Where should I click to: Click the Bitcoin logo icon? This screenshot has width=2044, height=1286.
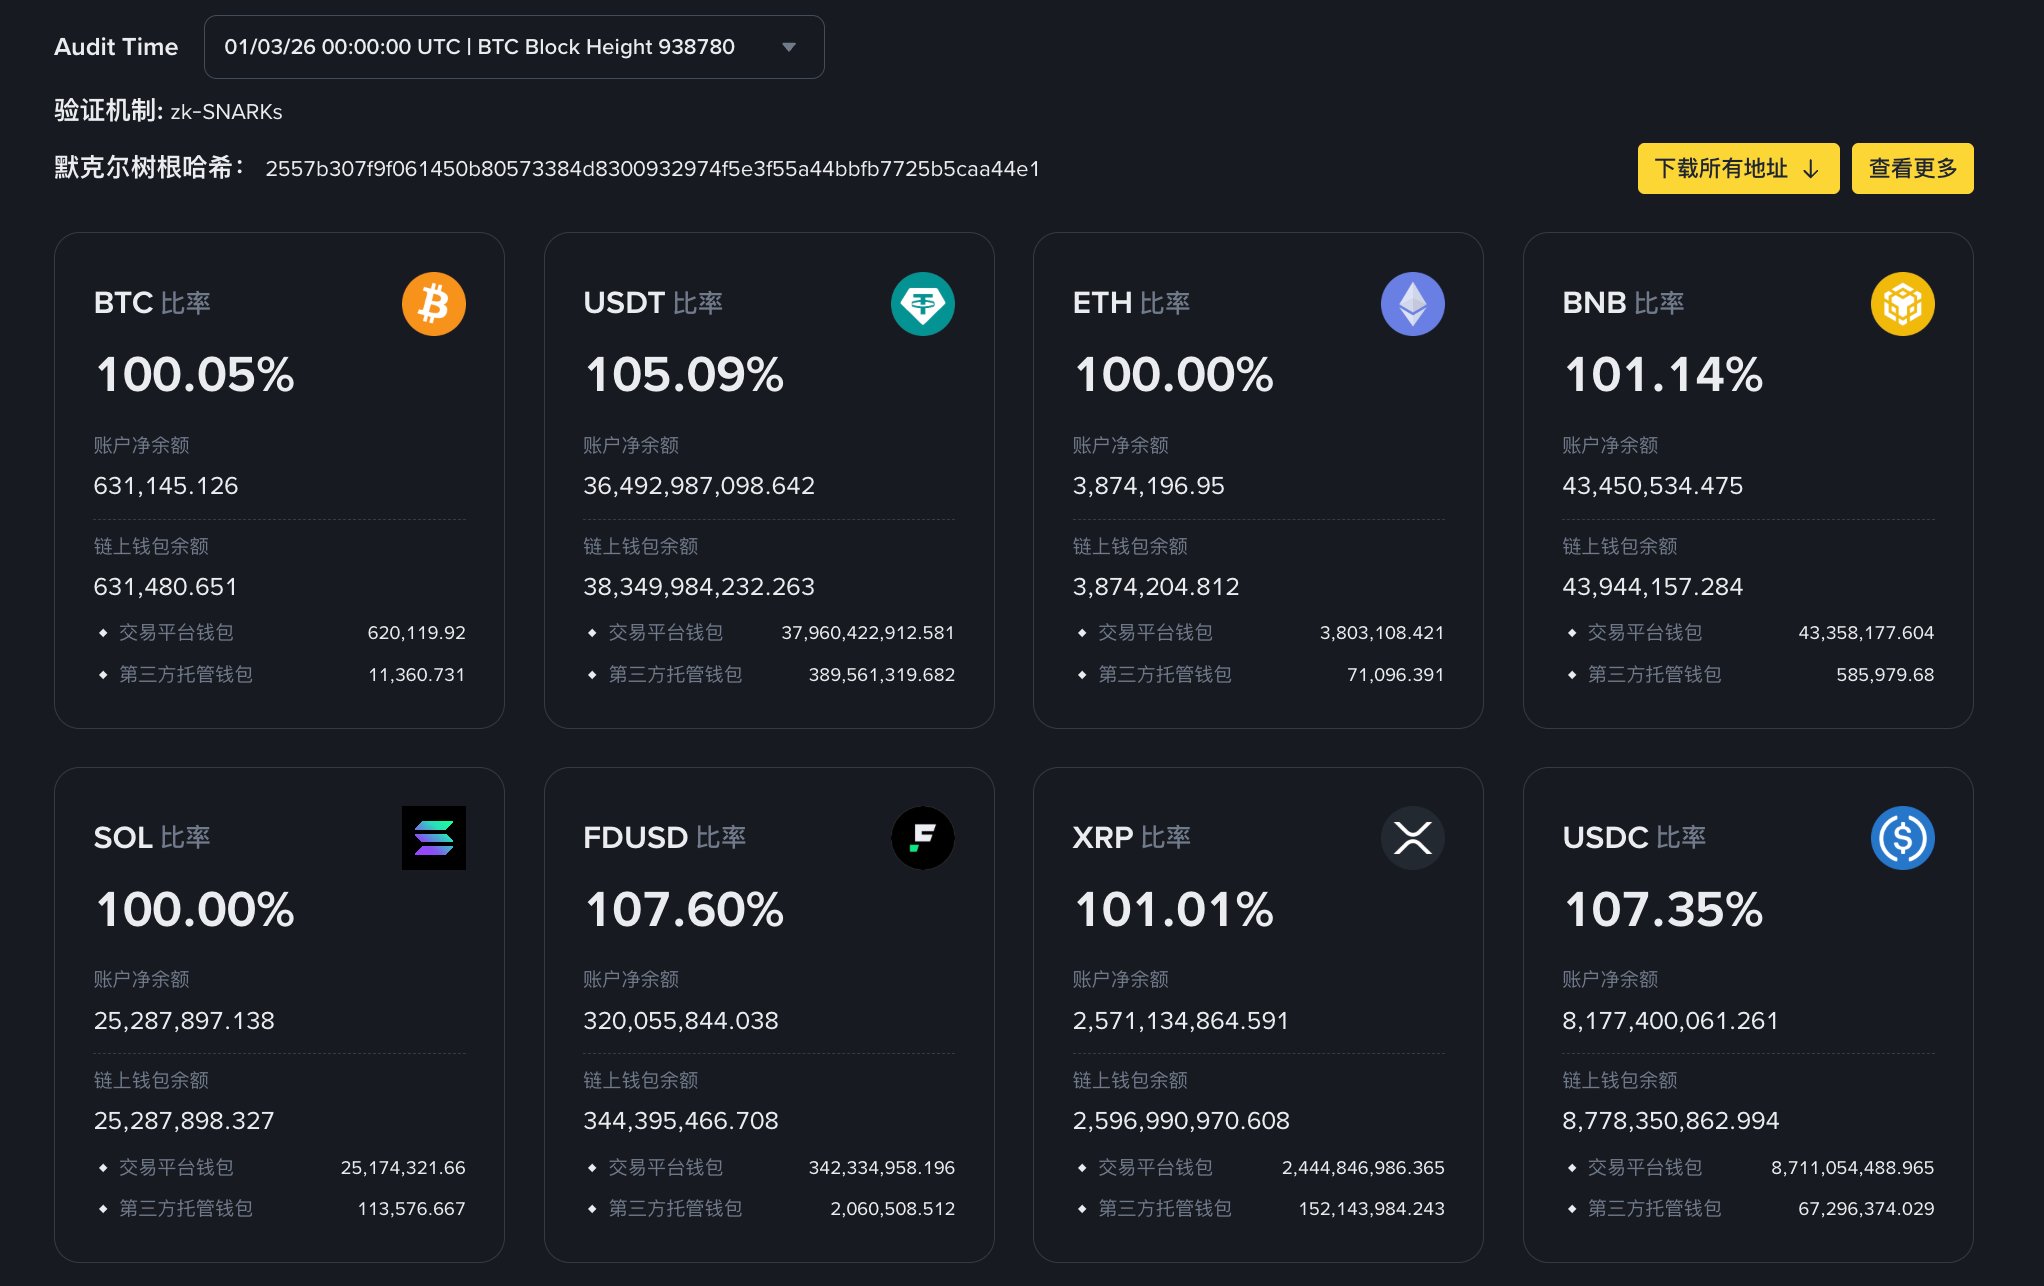(x=433, y=304)
